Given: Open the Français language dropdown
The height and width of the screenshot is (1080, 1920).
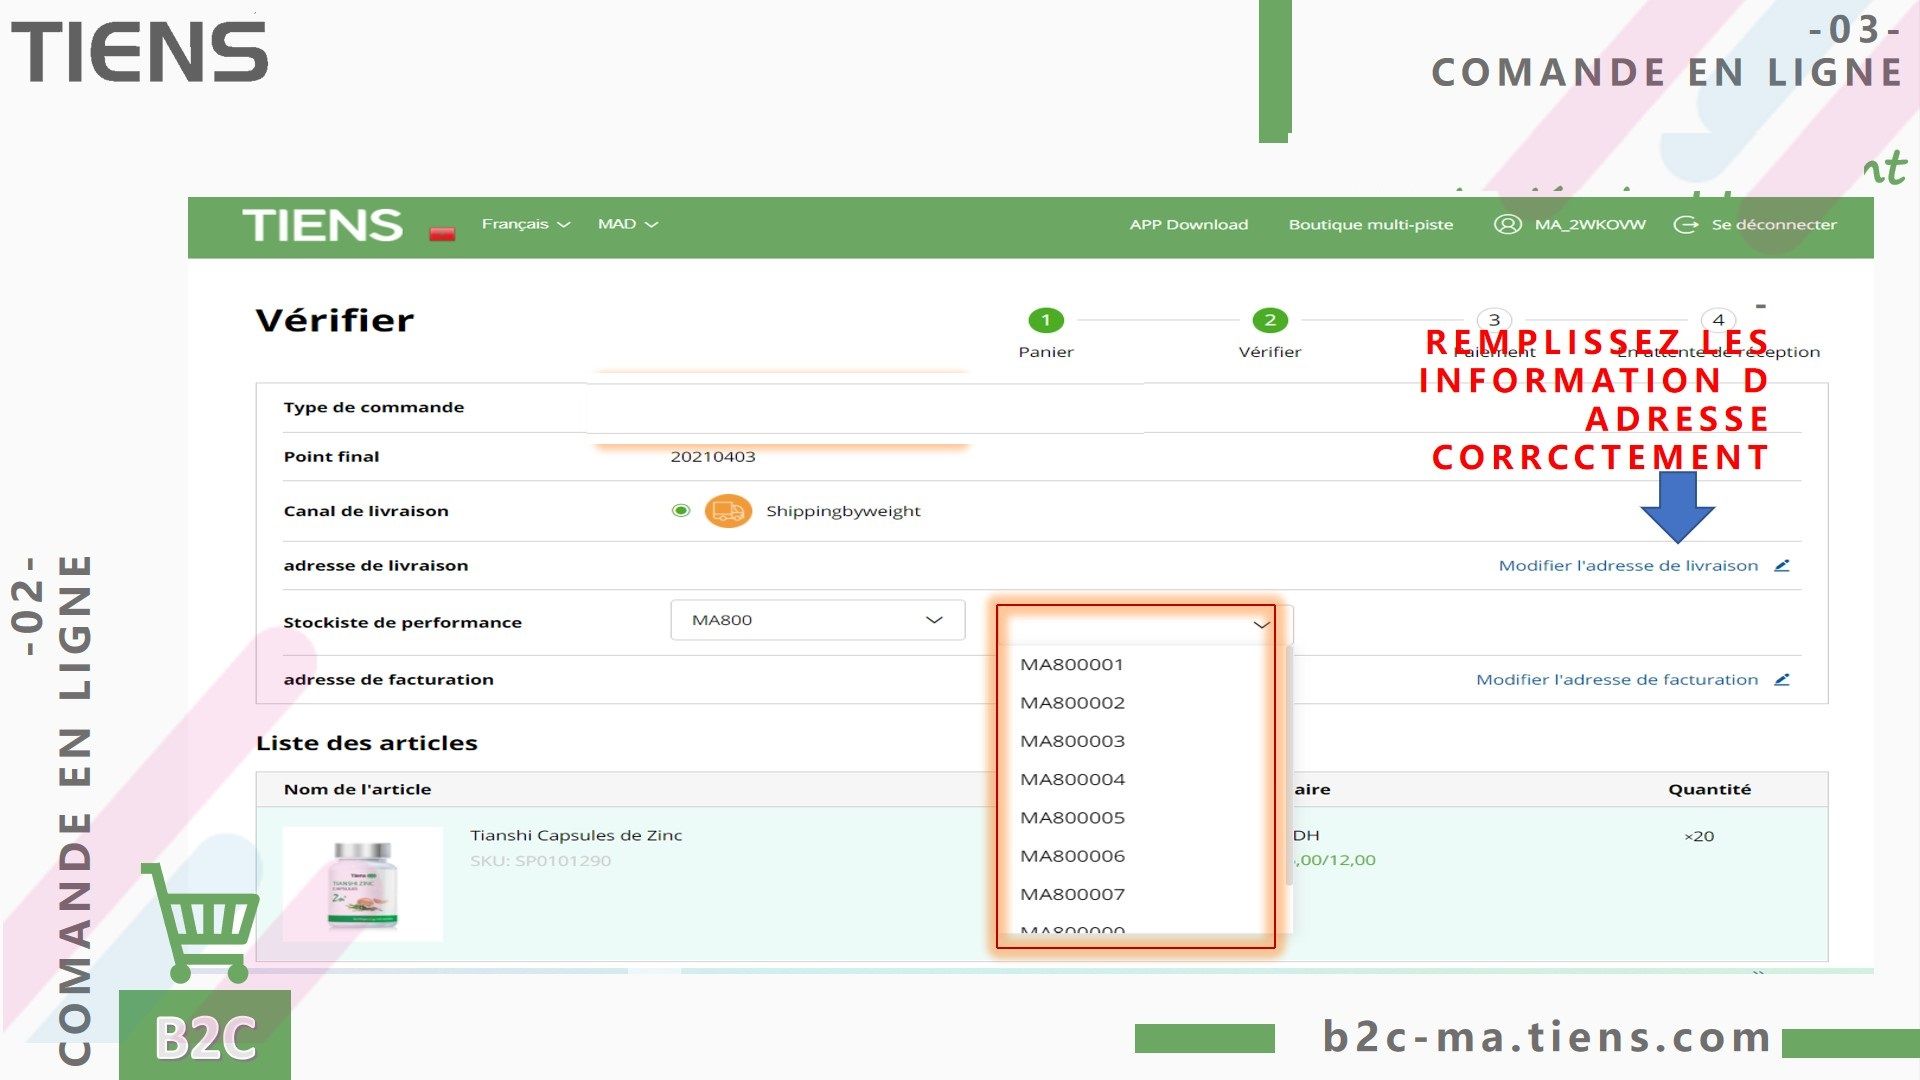Looking at the screenshot, I should (x=525, y=224).
